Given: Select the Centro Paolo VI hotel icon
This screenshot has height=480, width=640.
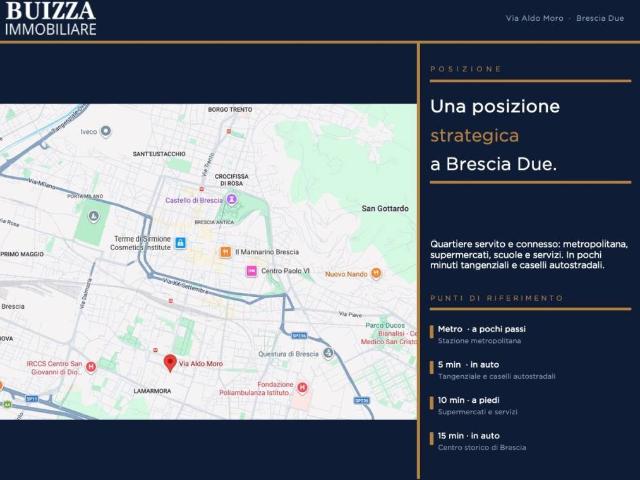Looking at the screenshot, I should click(251, 271).
